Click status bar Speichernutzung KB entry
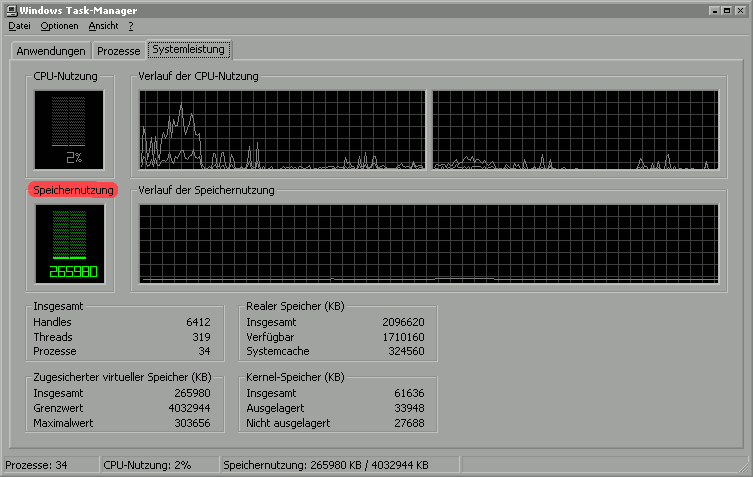The height and width of the screenshot is (477, 753). [340, 465]
